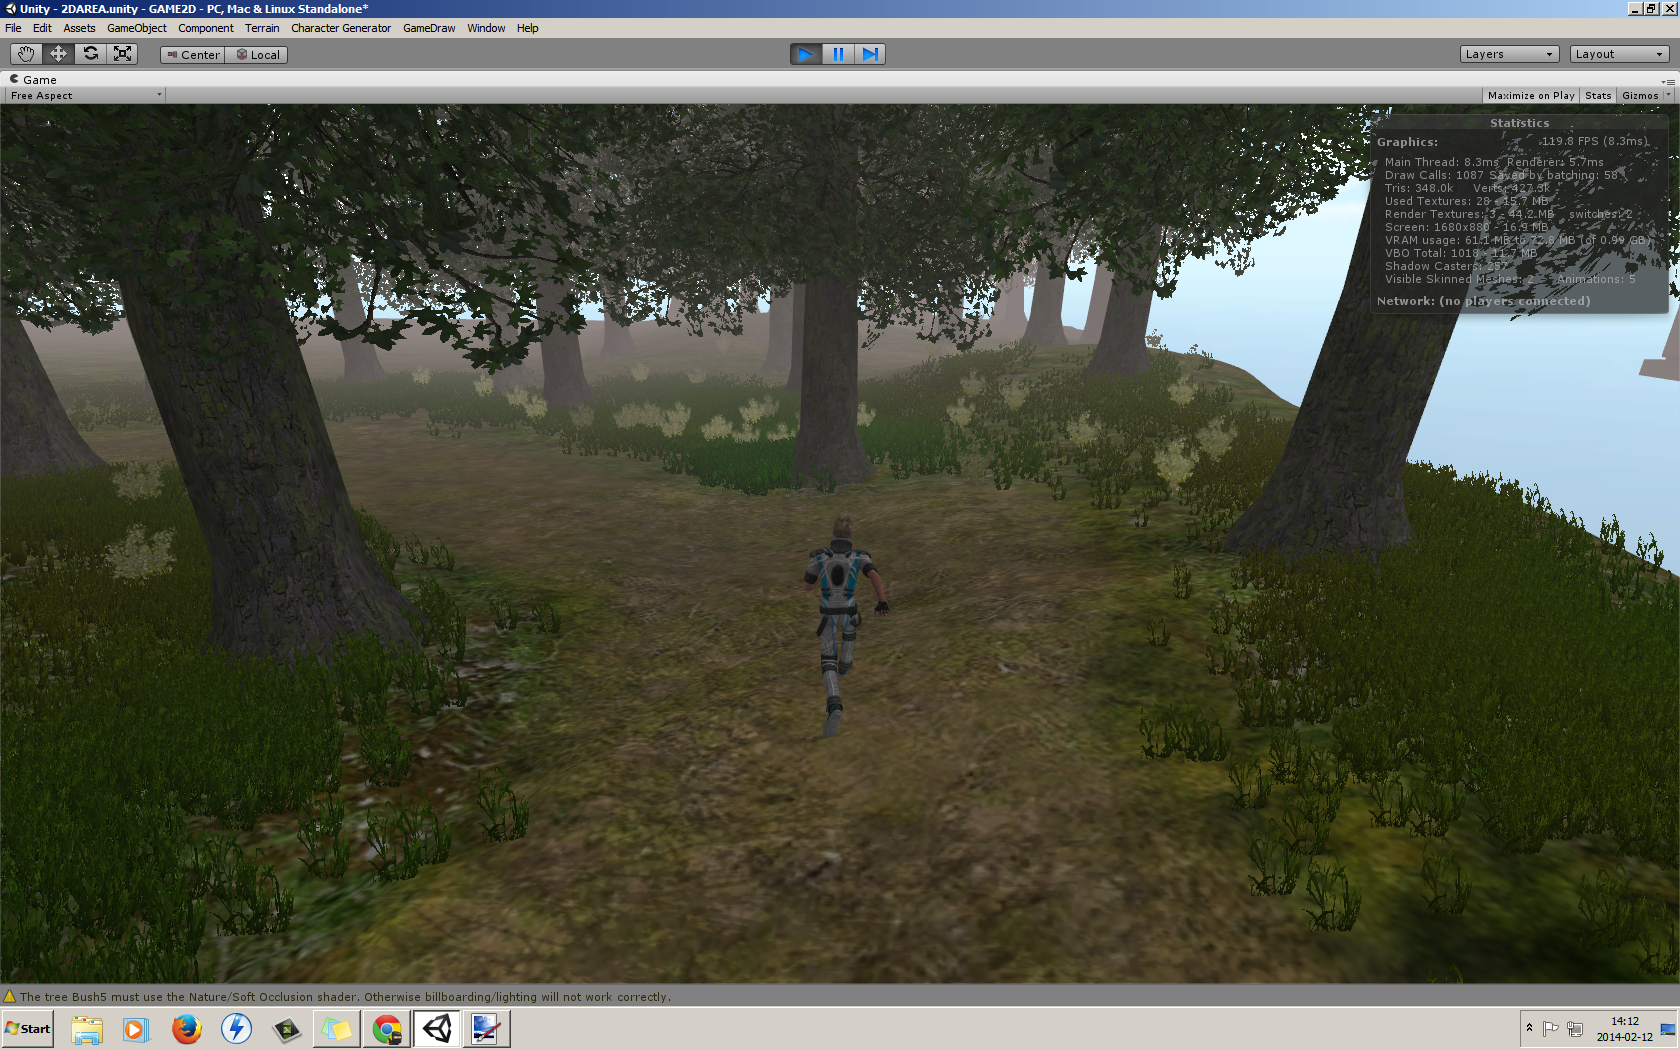The image size is (1680, 1050).
Task: Expand the Free Aspect dropdown
Action: click(x=85, y=96)
